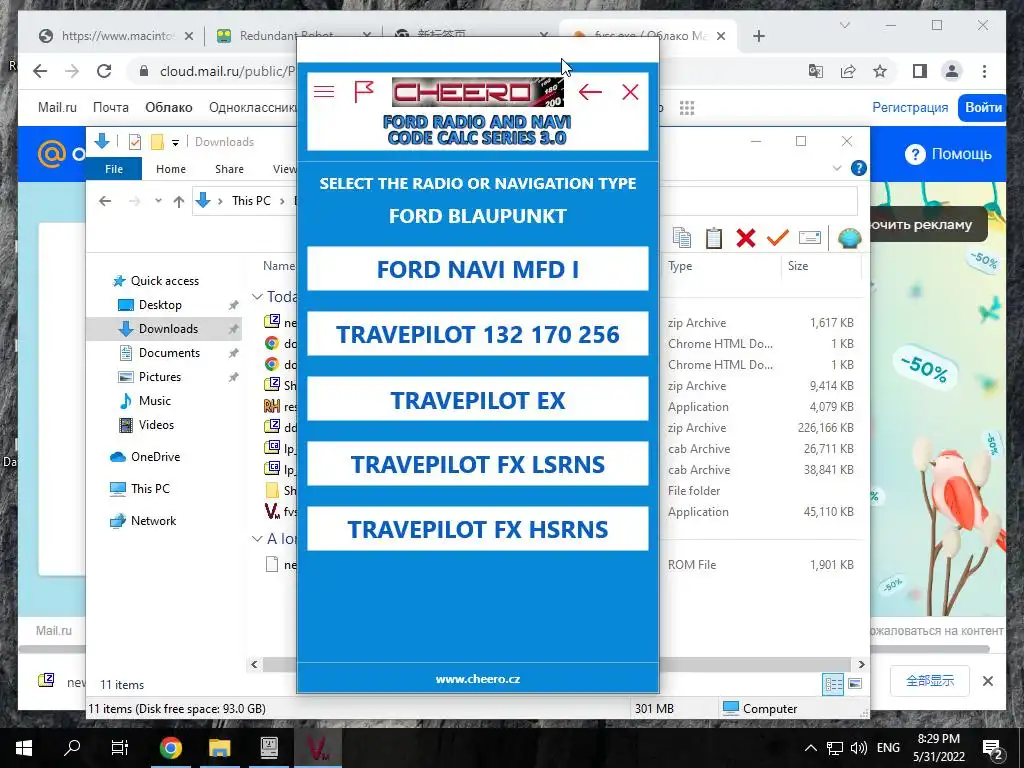Select TRAVEPILOT FX HSRNS option

[477, 528]
